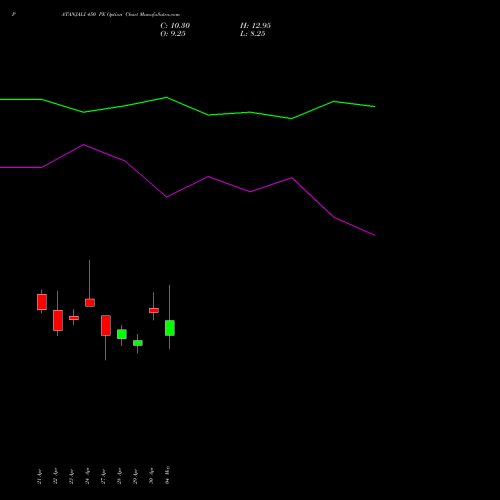Select the 27 Apr date label
The height and width of the screenshot is (500, 500).
pyautogui.click(x=103, y=477)
